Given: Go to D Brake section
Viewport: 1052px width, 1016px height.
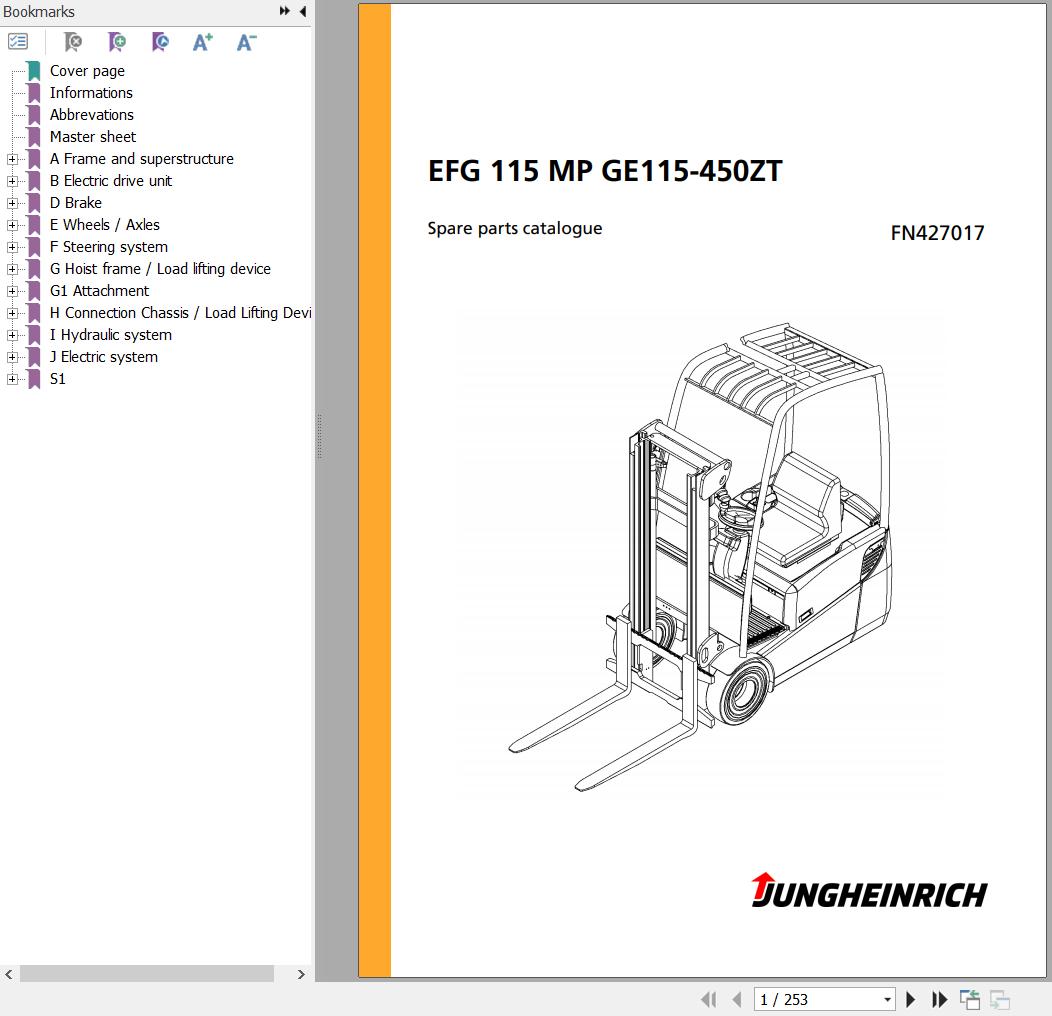Looking at the screenshot, I should 76,203.
